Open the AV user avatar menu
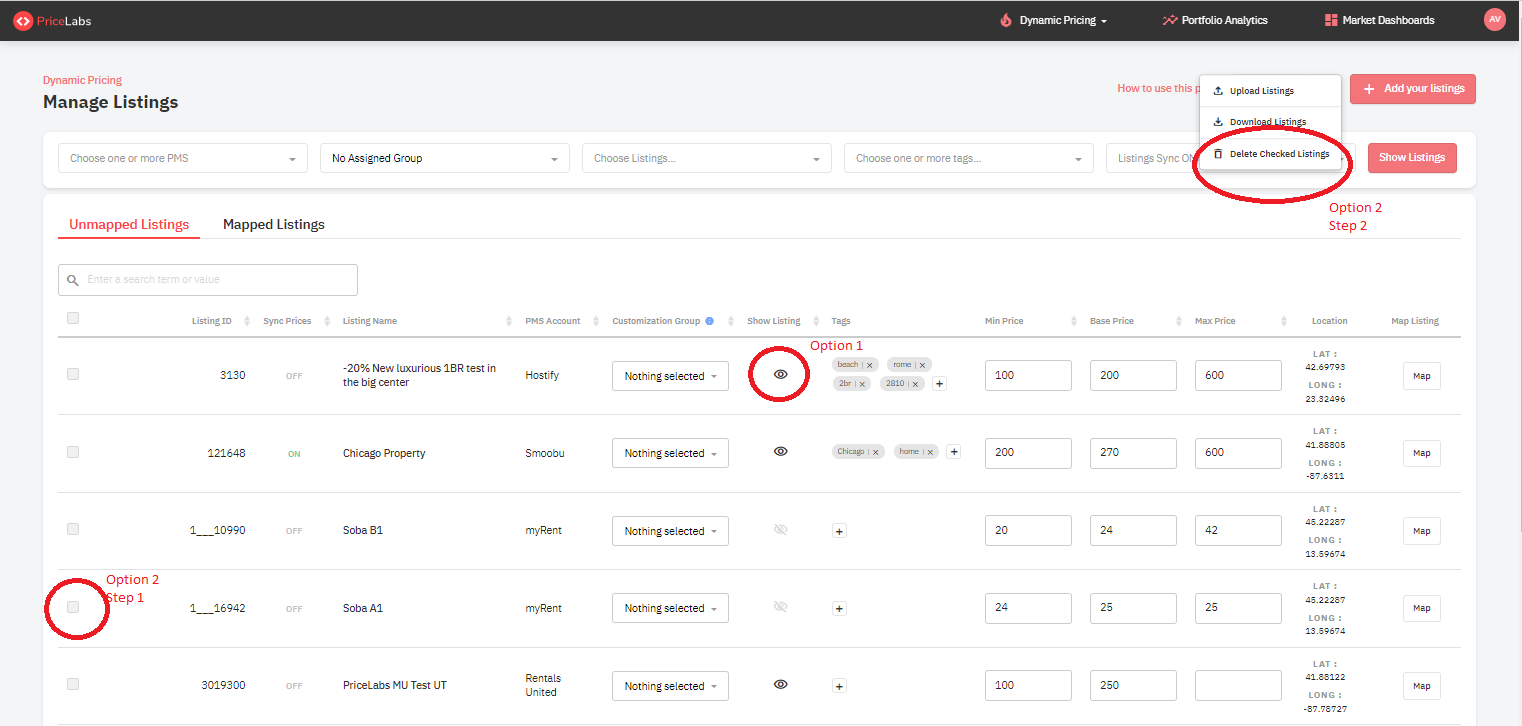The height and width of the screenshot is (726, 1522). pyautogui.click(x=1494, y=19)
